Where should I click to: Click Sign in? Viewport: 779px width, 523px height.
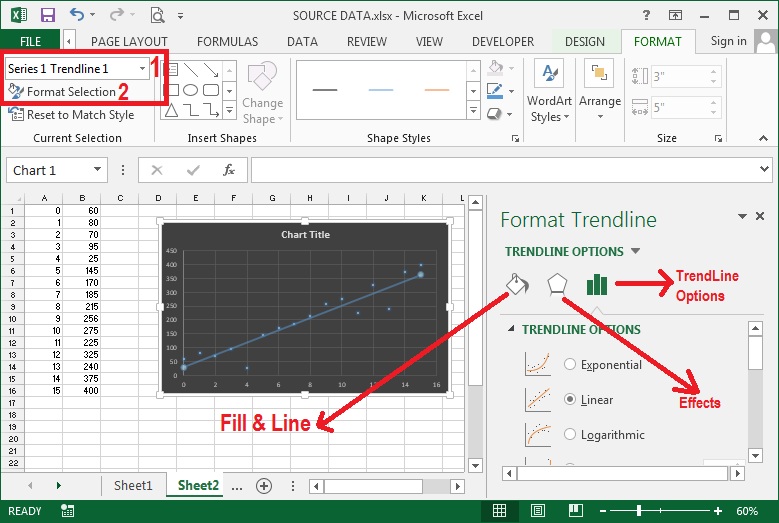728,41
